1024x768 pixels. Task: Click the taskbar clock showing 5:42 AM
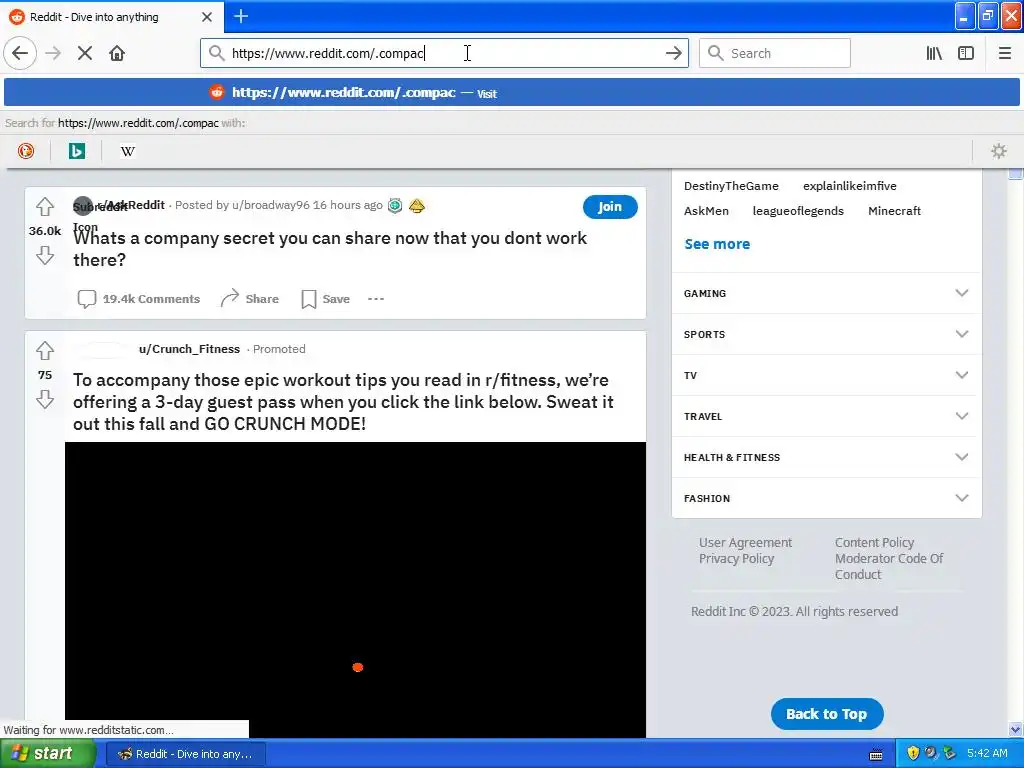[987, 754]
